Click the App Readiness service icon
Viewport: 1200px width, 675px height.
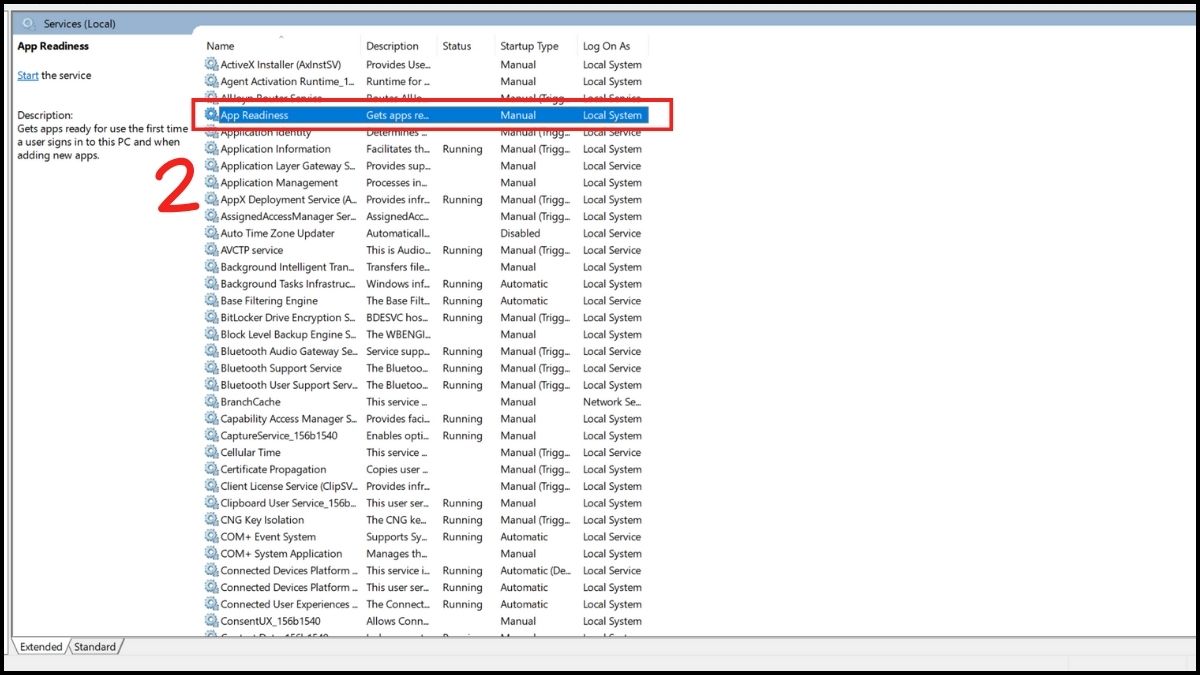tap(210, 115)
